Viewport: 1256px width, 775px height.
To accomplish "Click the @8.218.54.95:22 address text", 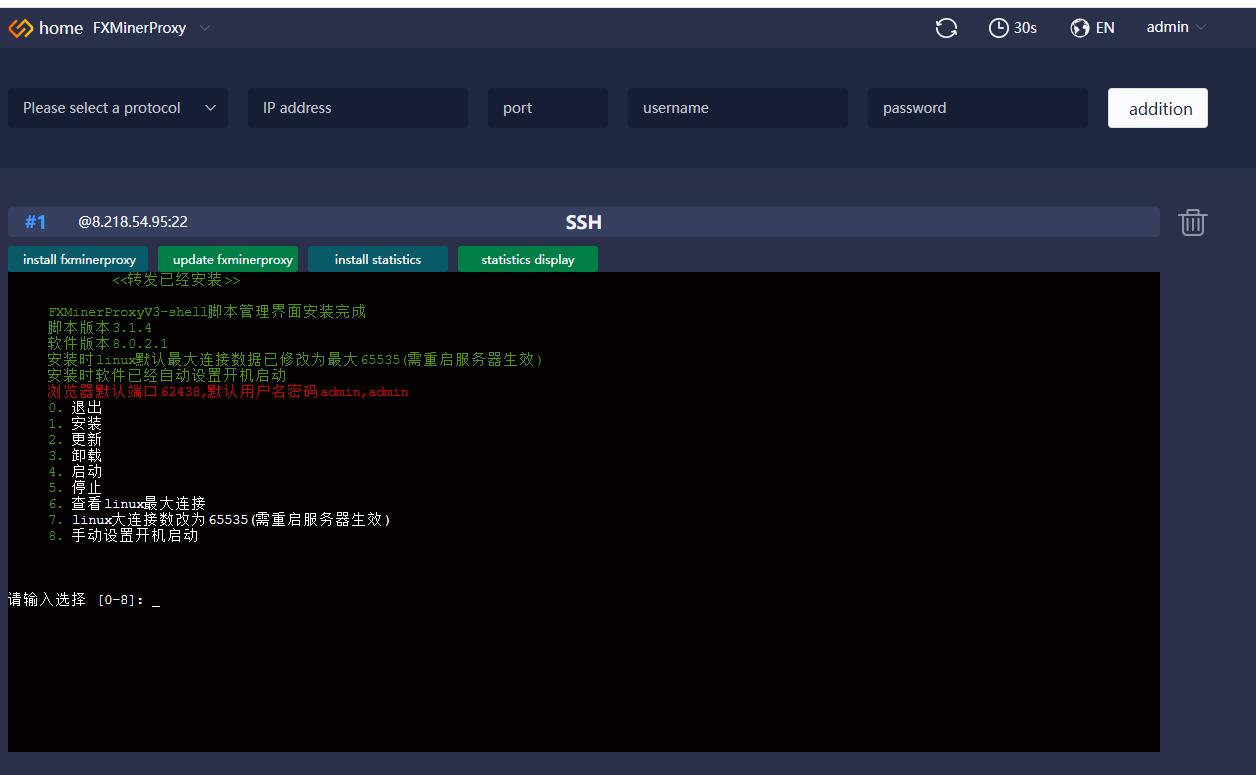I will pyautogui.click(x=133, y=222).
